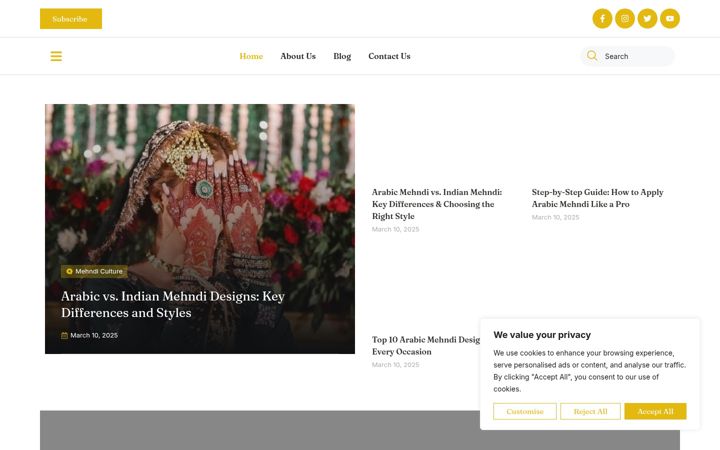Open the Top 10 Arabic Mehndi Designs article
720x450 pixels.
(426, 345)
